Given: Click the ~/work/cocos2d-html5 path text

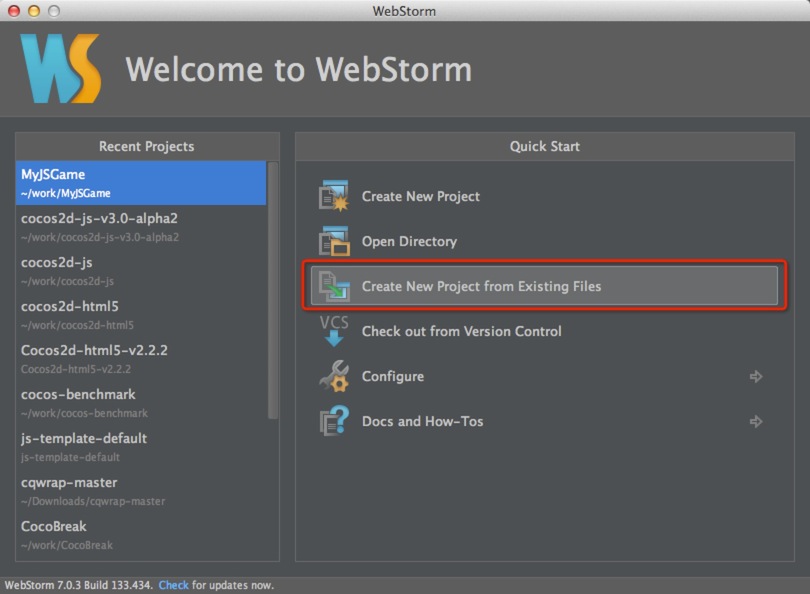Looking at the screenshot, I should point(77,325).
